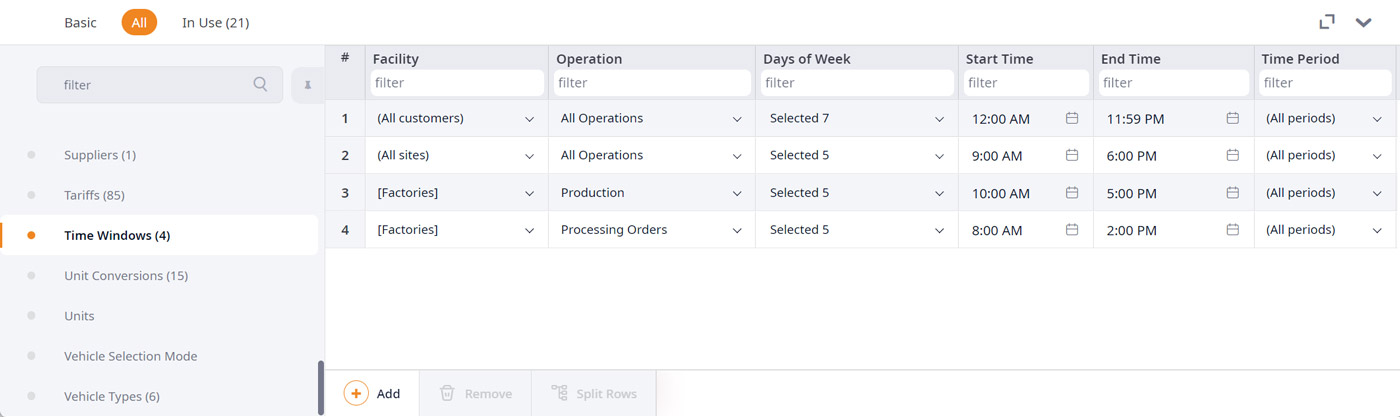Collapse panel using top-right chevron icon
The width and height of the screenshot is (1400, 417).
1363,22
